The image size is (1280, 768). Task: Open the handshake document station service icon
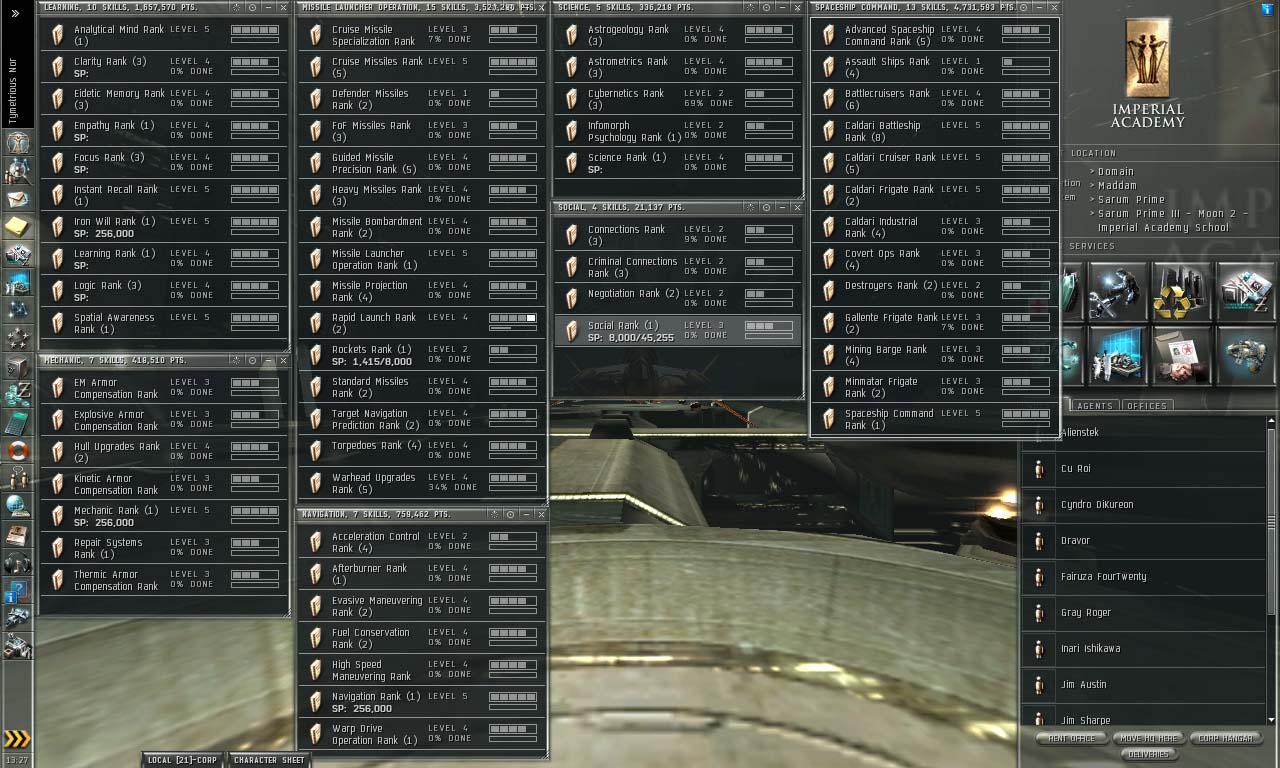[1181, 355]
